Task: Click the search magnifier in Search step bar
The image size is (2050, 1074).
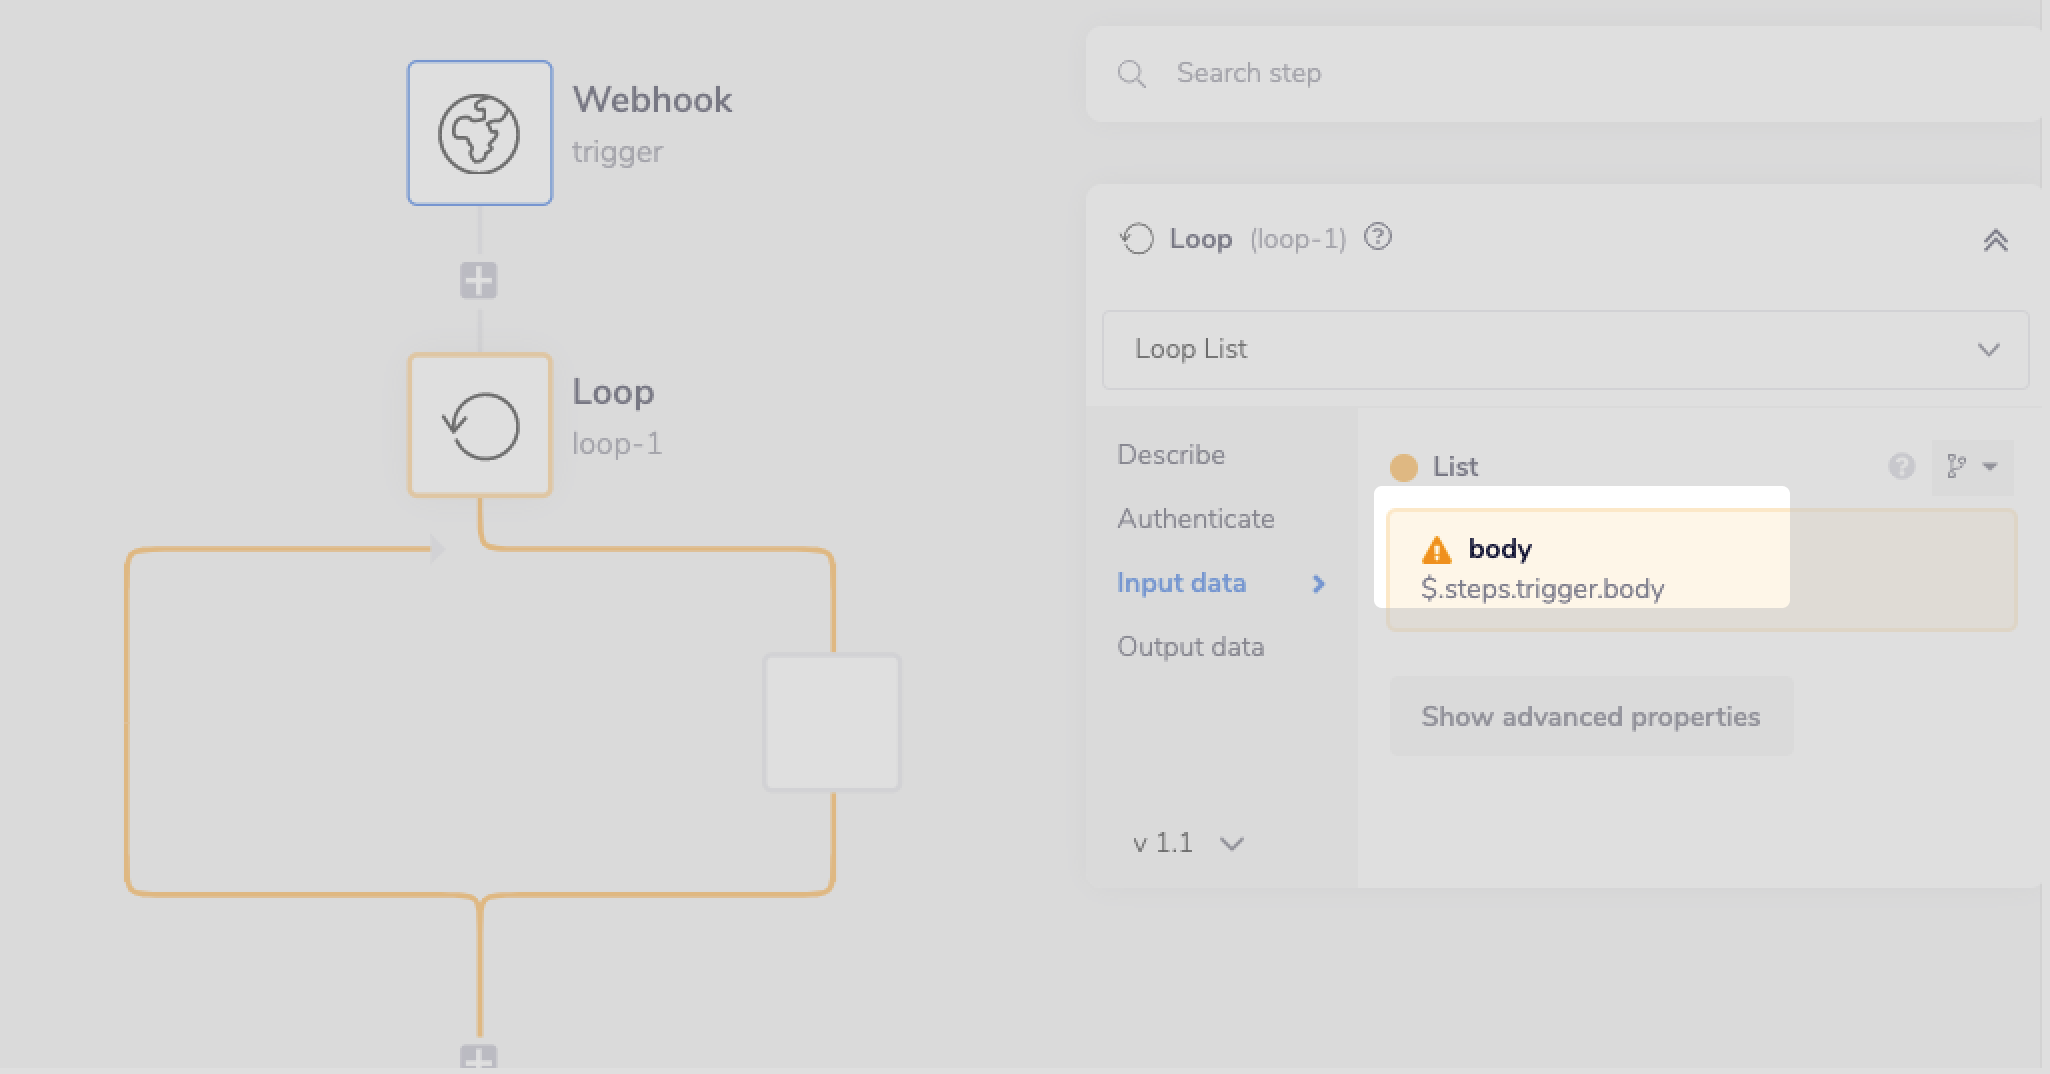Action: point(1133,73)
